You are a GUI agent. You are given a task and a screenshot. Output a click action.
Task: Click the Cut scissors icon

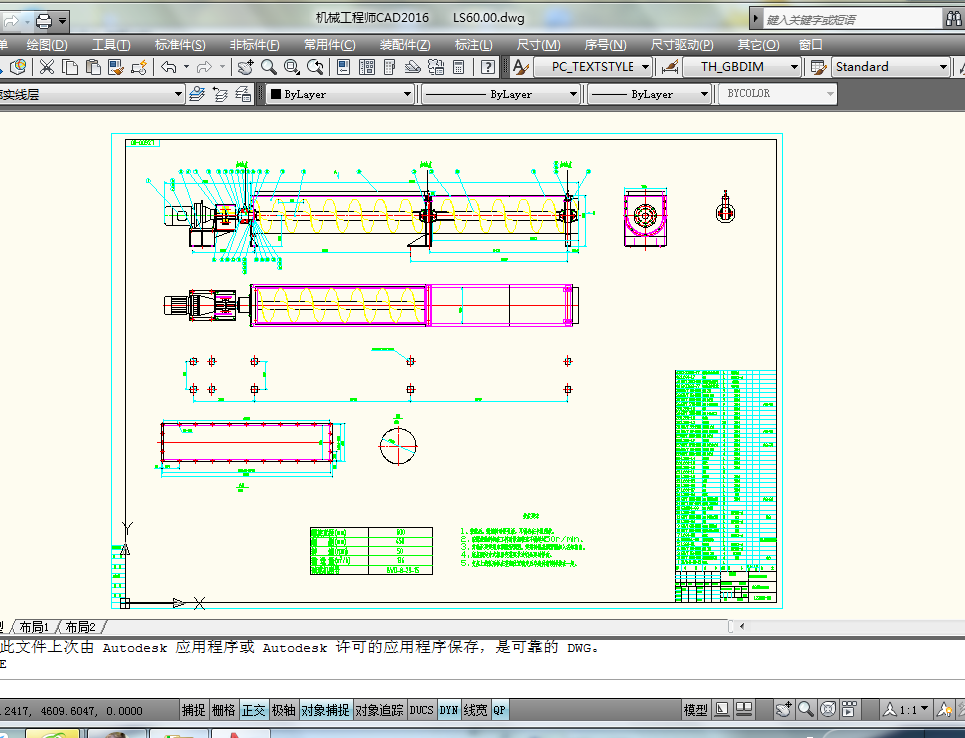point(46,67)
